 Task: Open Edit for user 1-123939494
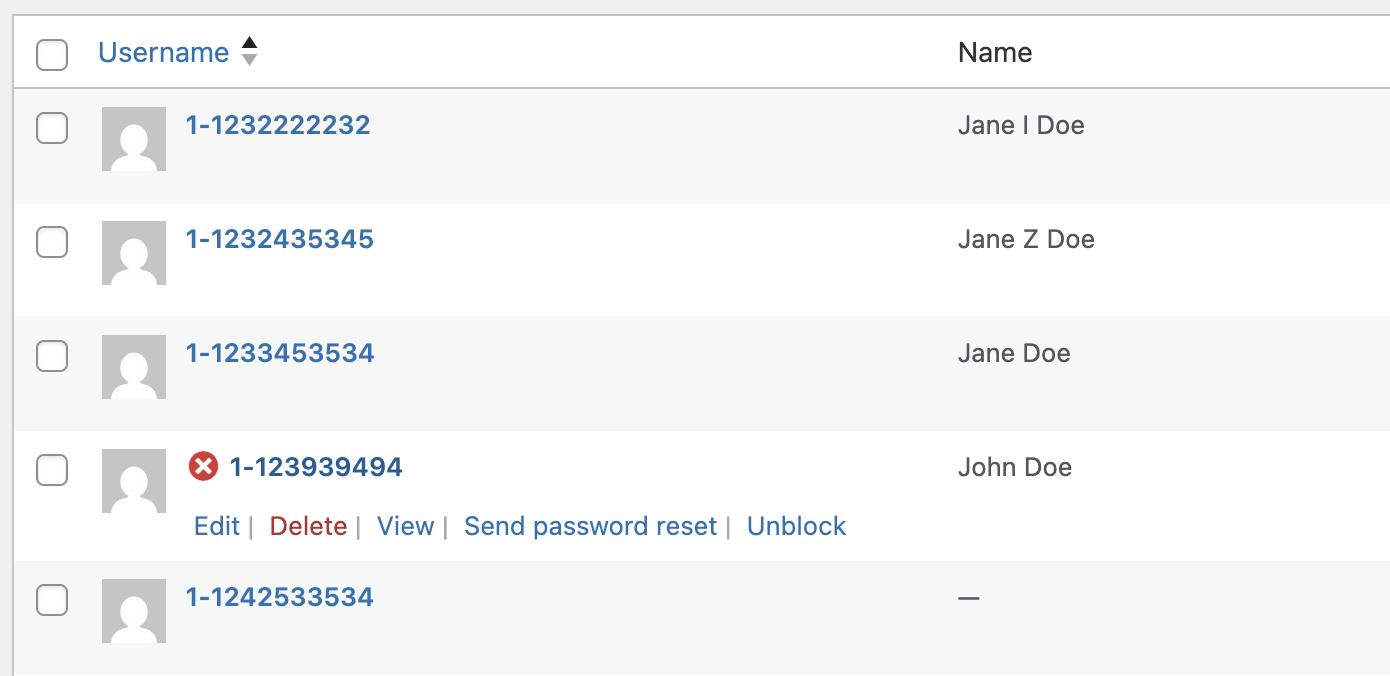coord(217,526)
